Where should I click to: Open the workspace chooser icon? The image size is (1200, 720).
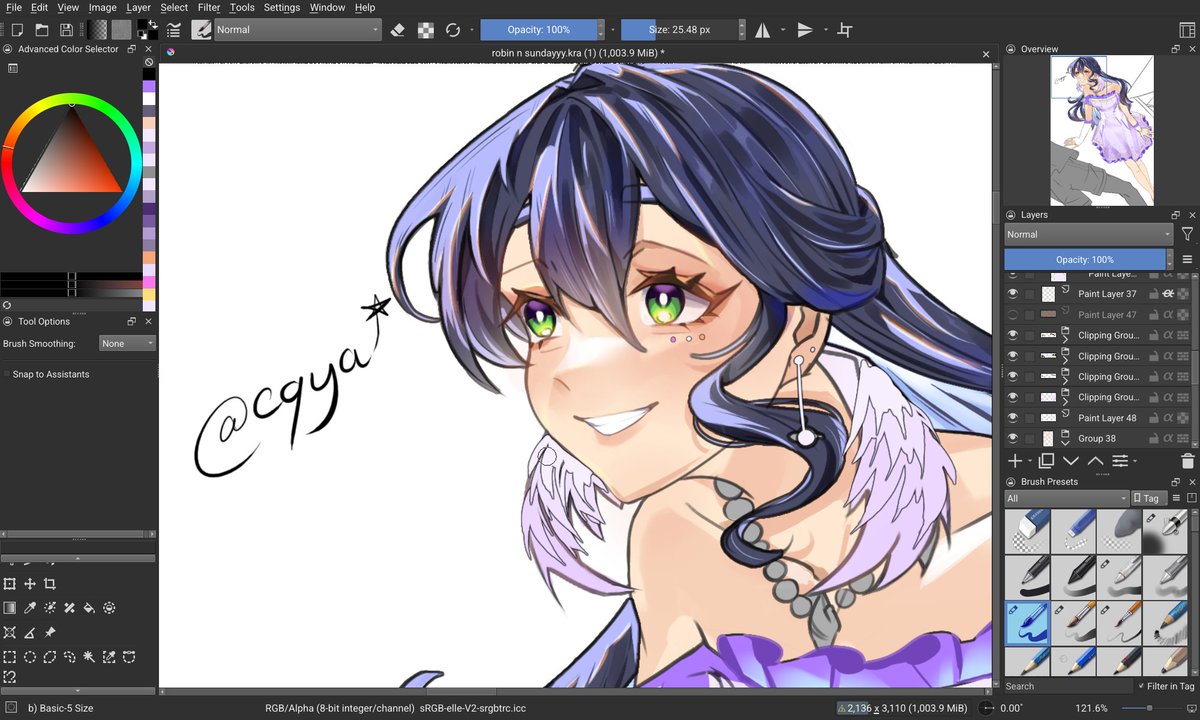pos(1187,30)
